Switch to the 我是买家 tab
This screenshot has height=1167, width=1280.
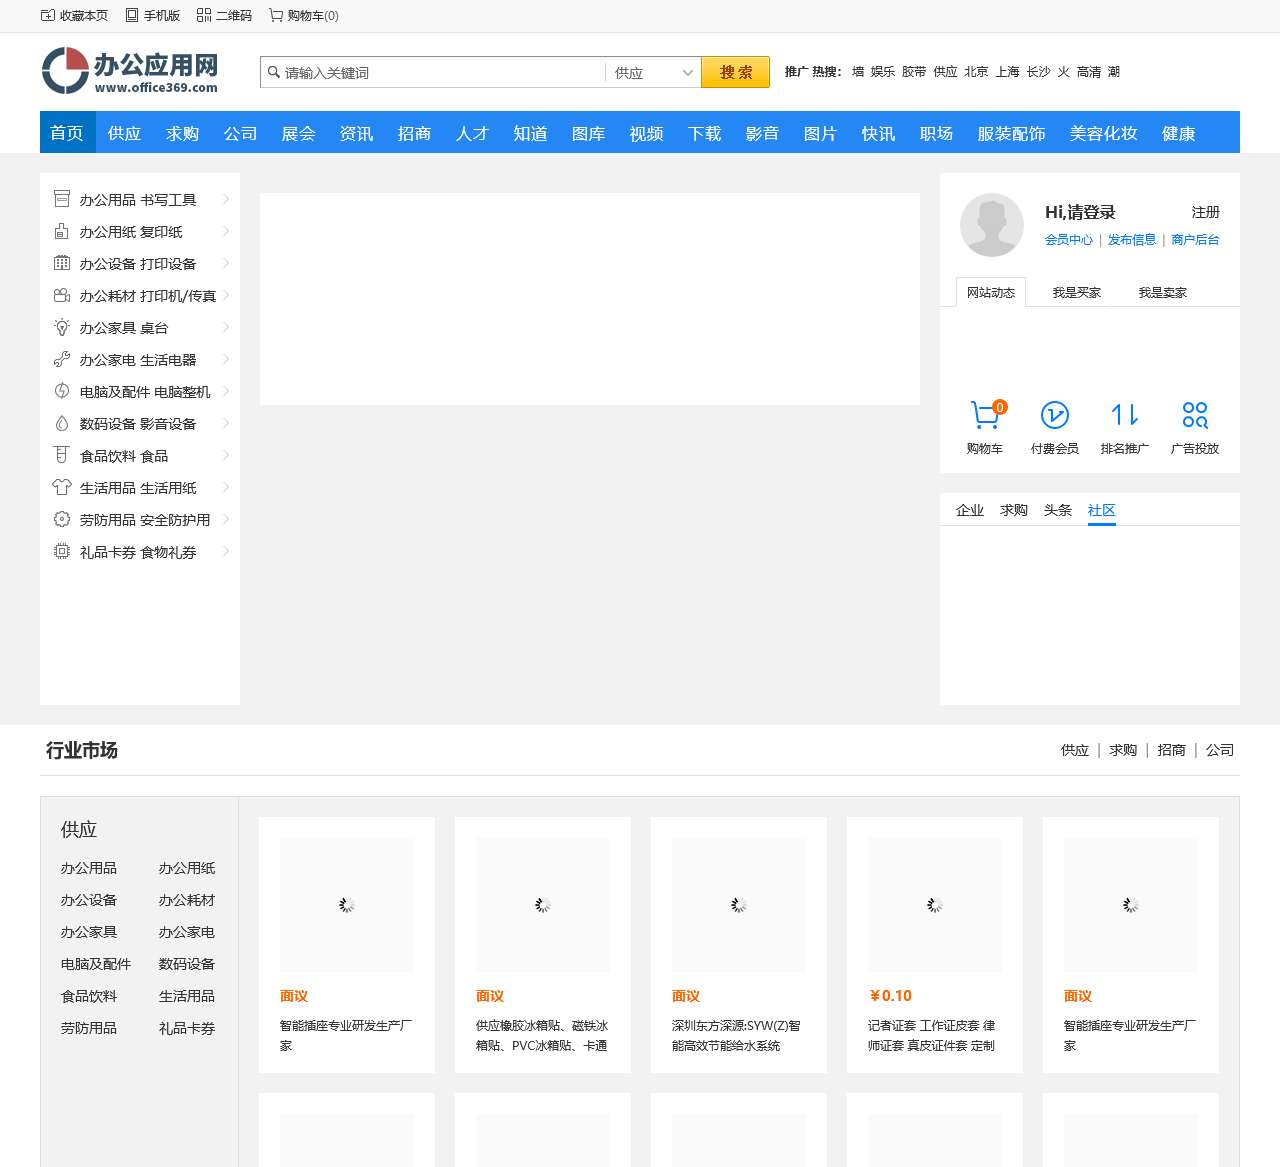click(1077, 292)
